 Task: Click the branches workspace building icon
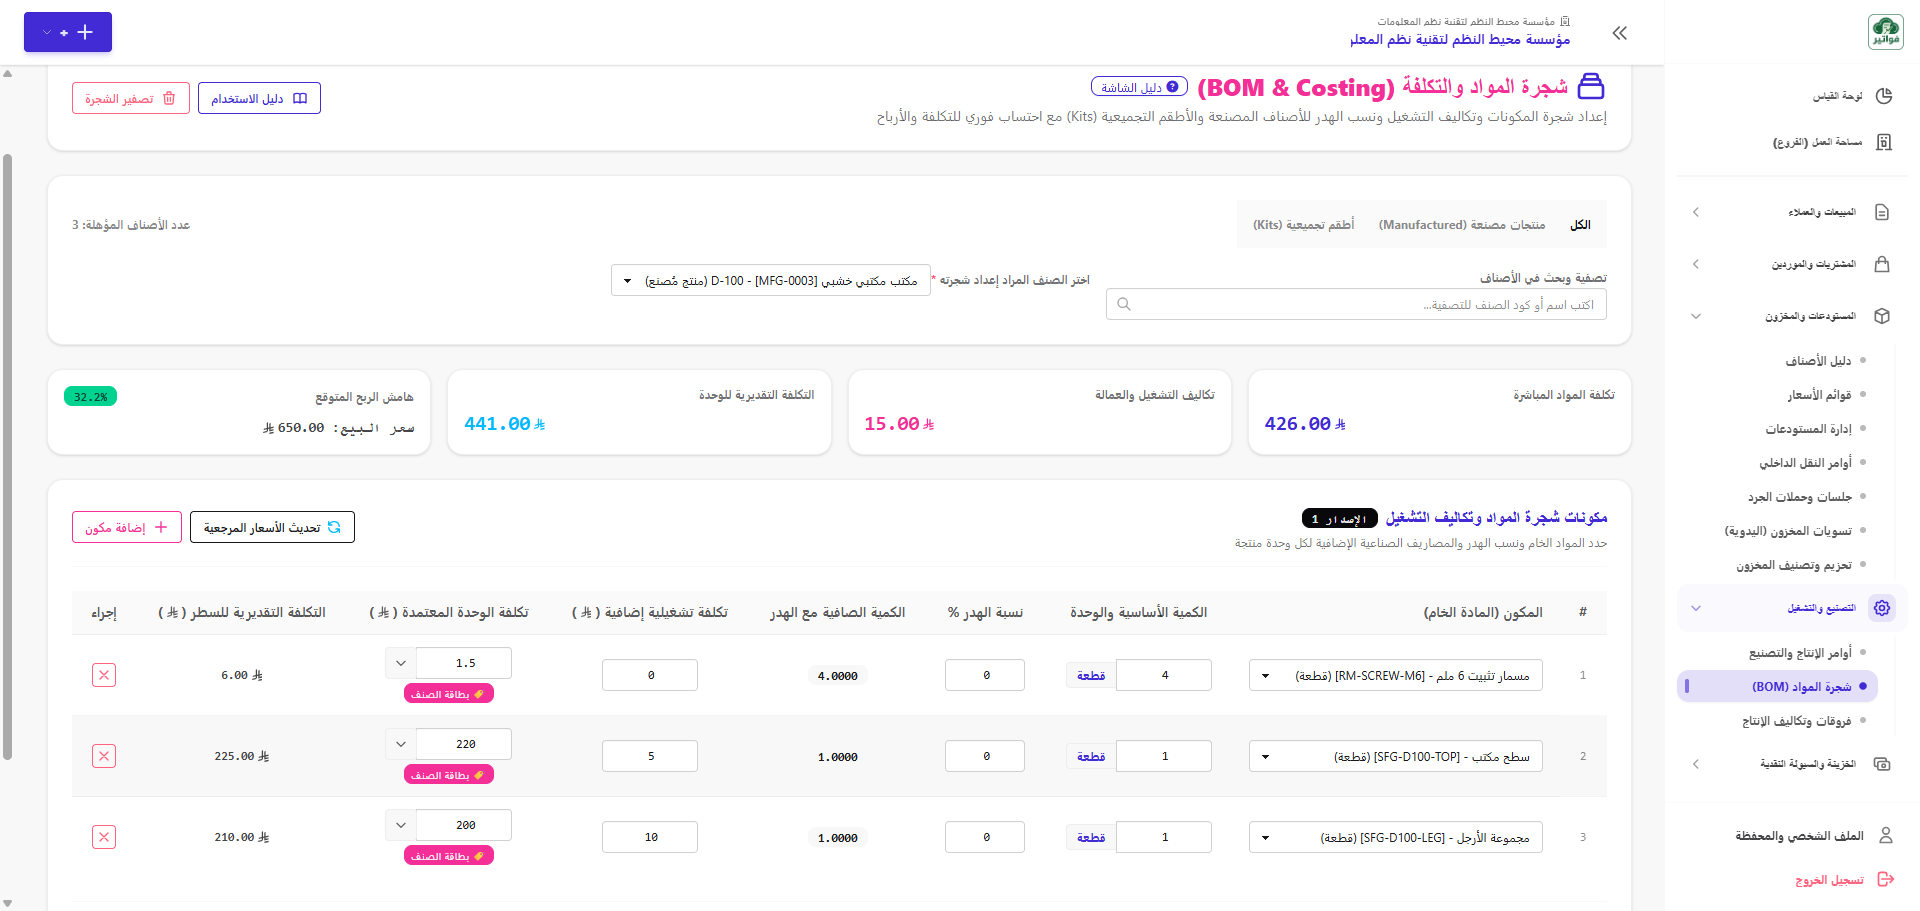point(1884,142)
